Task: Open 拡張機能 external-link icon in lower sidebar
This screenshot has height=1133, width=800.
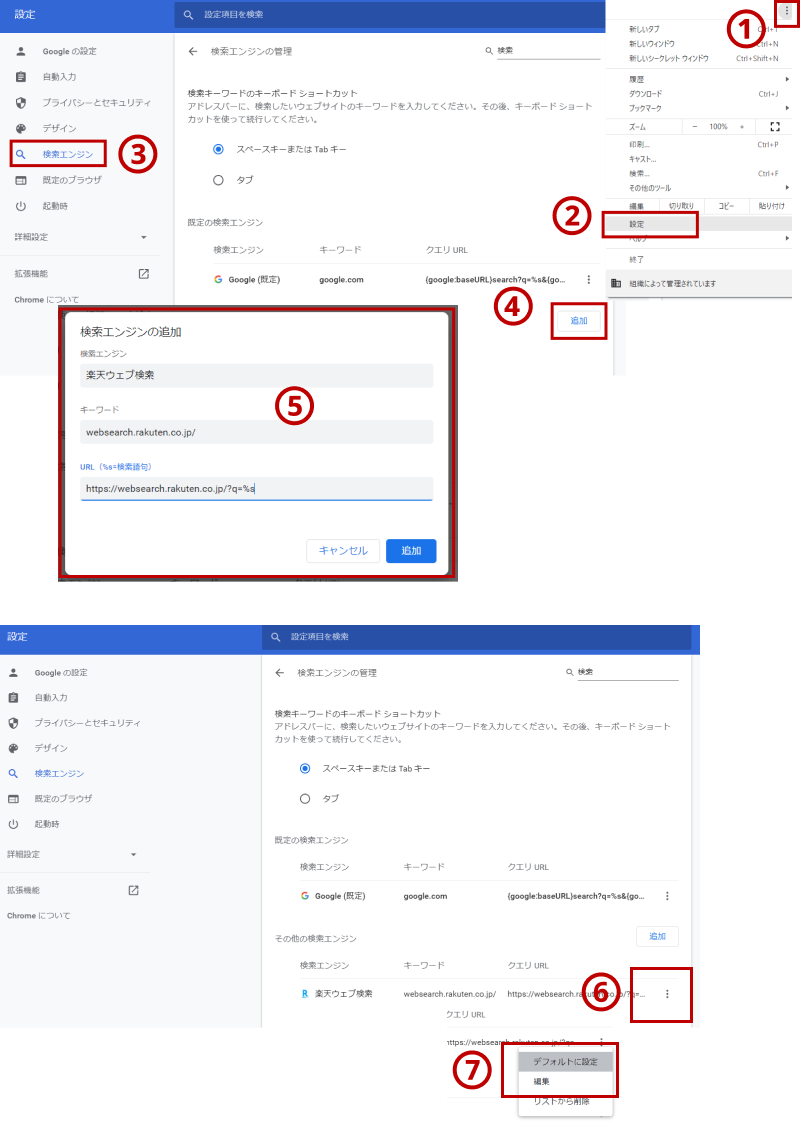Action: tap(134, 890)
